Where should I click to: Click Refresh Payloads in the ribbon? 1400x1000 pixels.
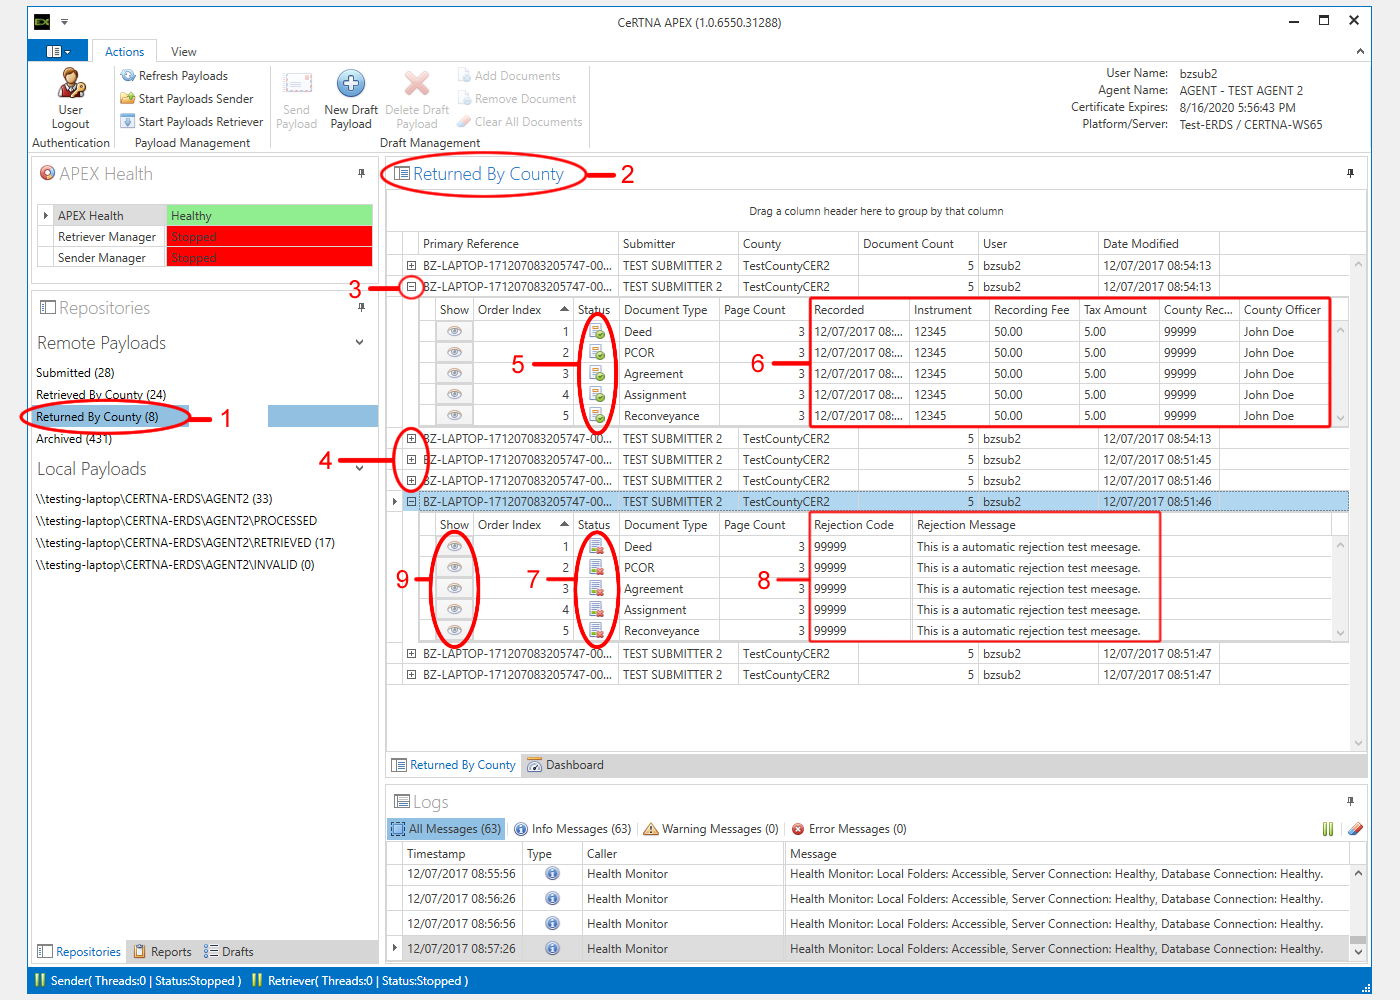coord(174,76)
